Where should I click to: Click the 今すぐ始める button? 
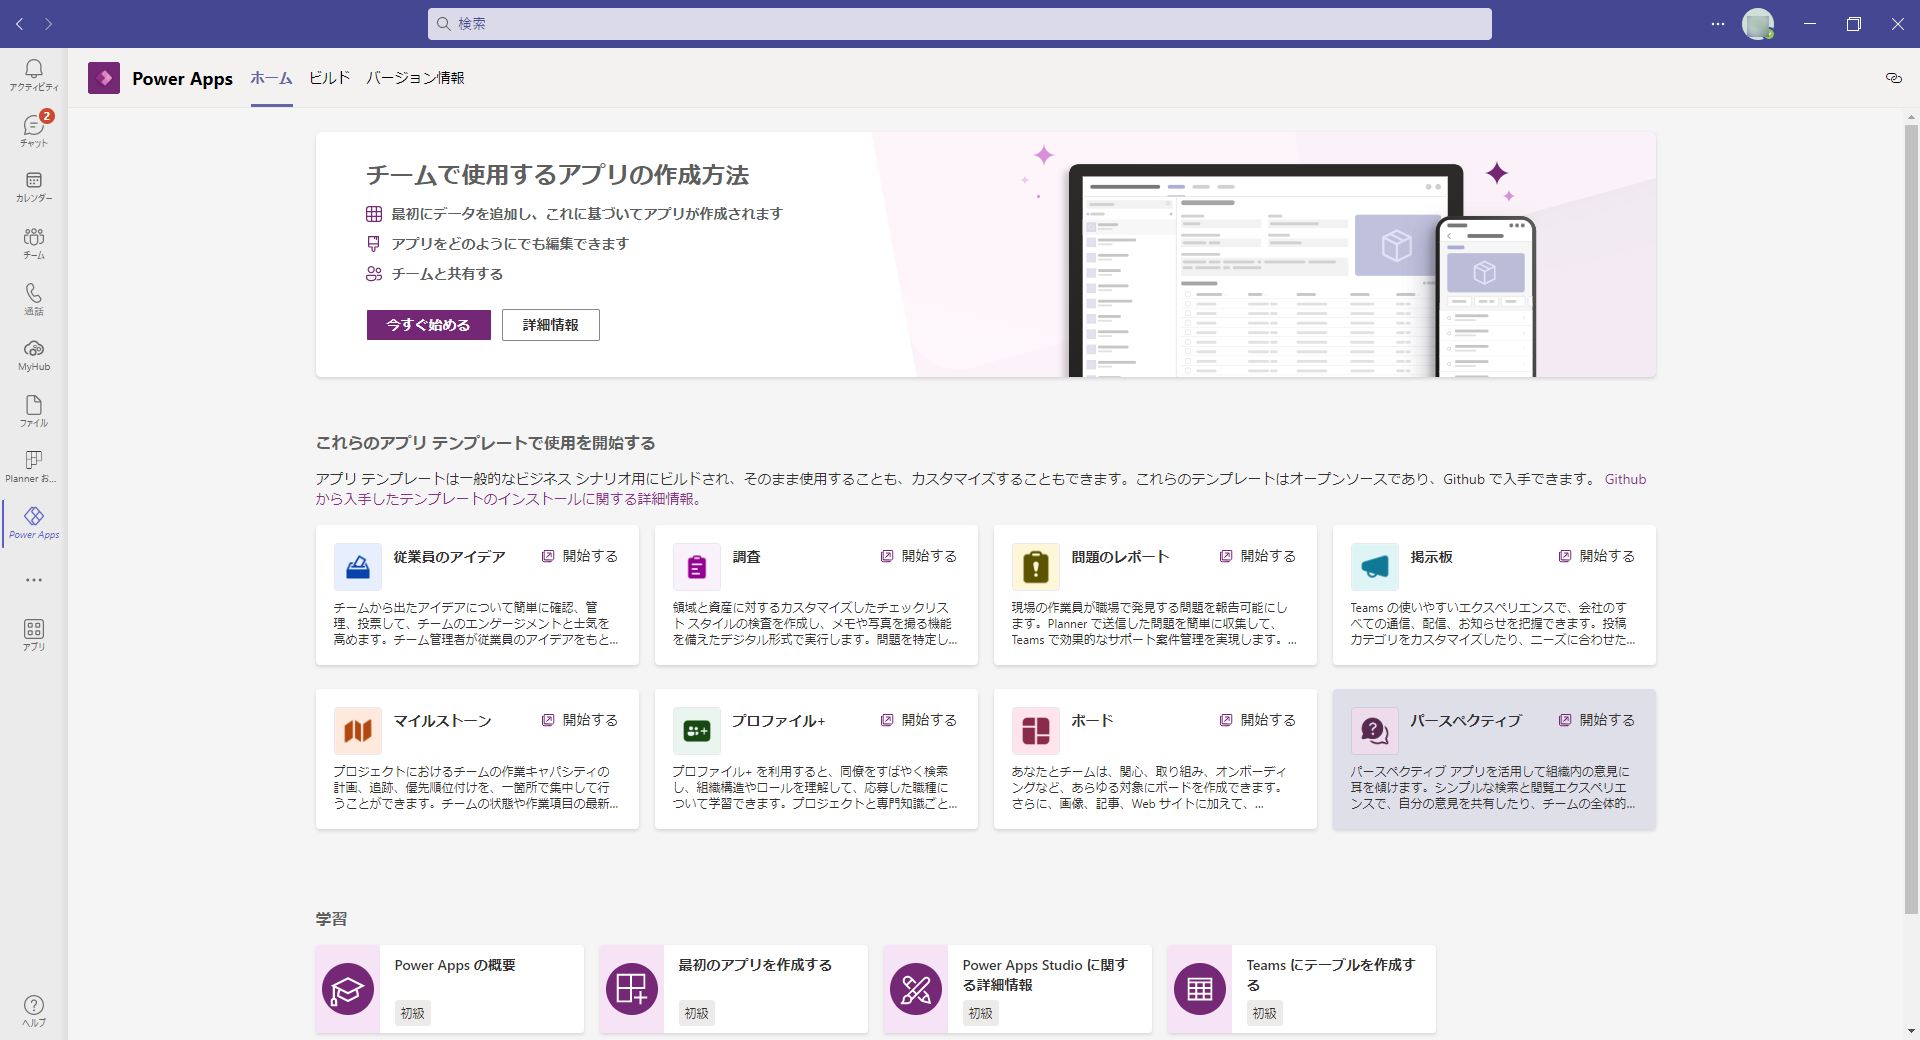[428, 325]
